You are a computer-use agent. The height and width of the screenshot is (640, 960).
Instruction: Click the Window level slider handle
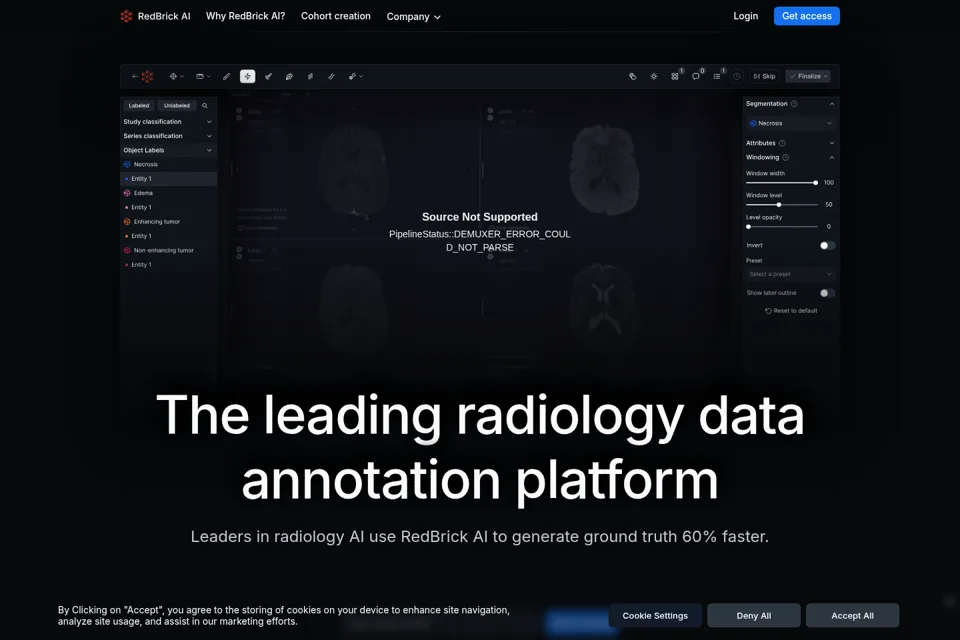[x=779, y=205]
